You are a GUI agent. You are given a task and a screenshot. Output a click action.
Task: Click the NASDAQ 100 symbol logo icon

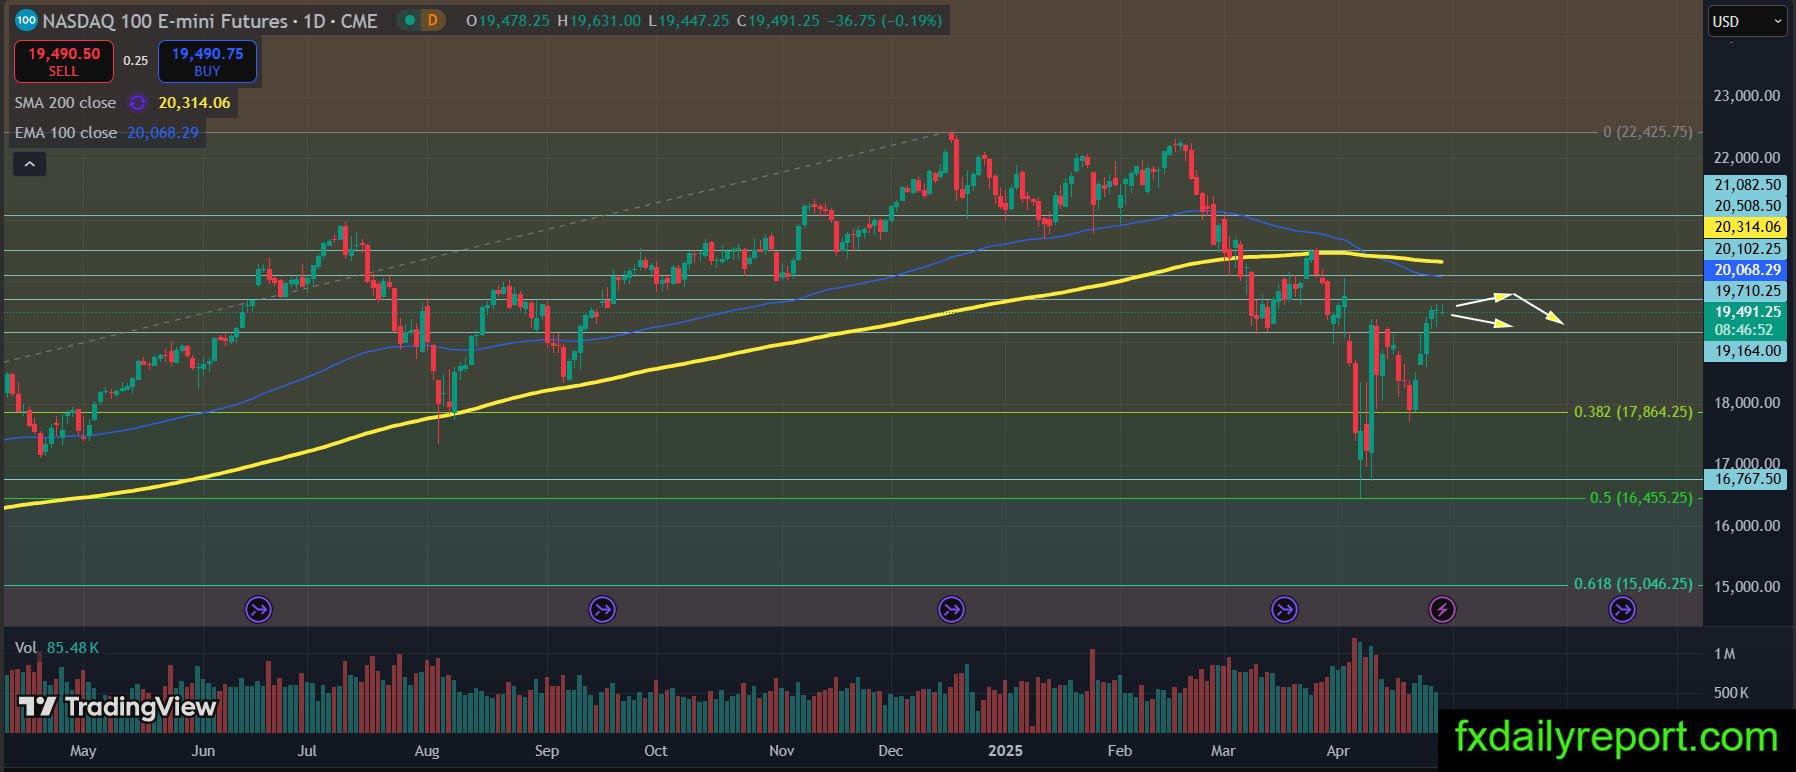[x=27, y=20]
